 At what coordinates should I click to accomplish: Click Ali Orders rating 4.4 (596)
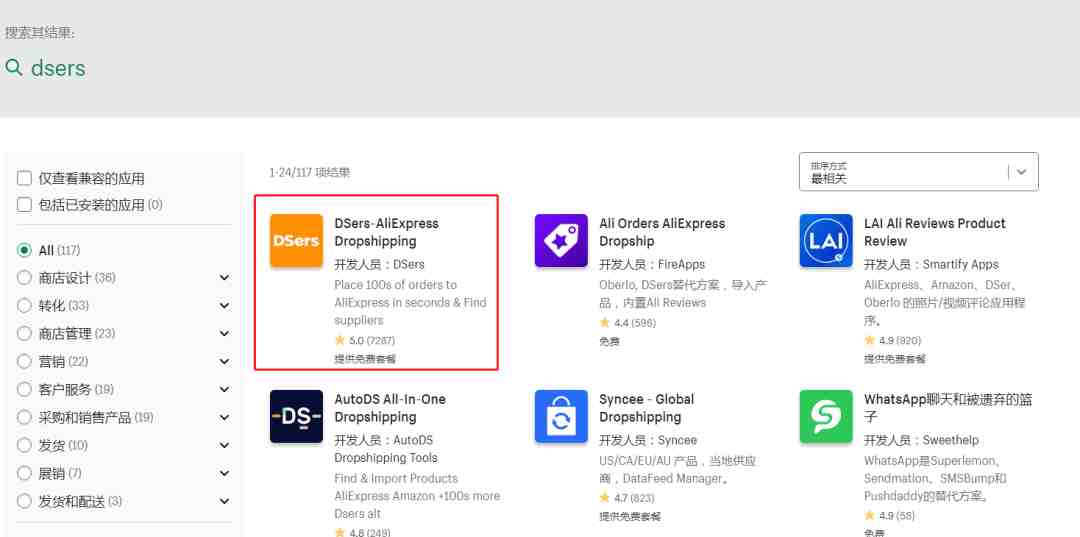627,322
